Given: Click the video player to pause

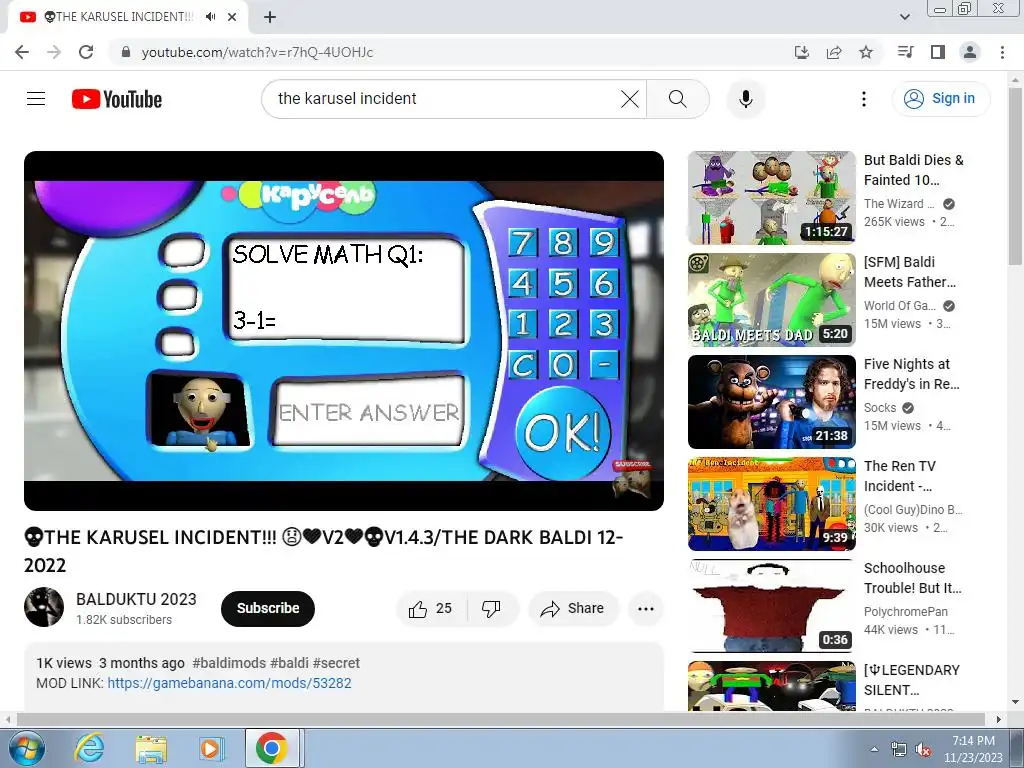Looking at the screenshot, I should 344,330.
